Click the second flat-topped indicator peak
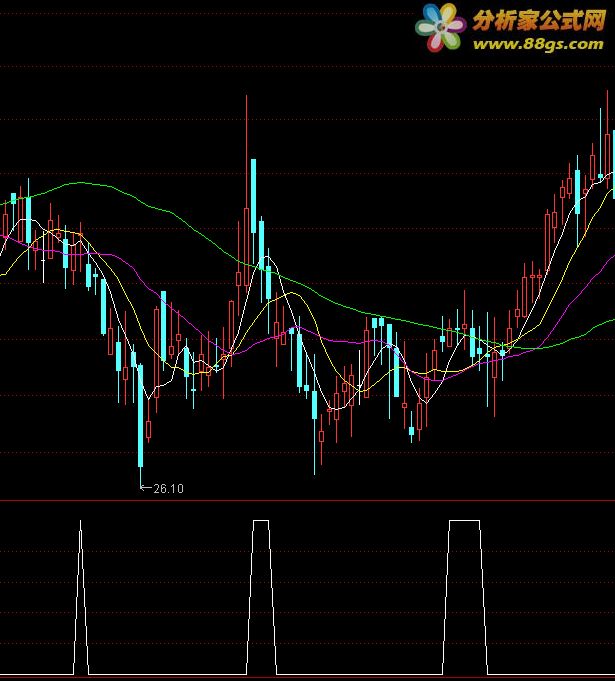 (x=261, y=597)
